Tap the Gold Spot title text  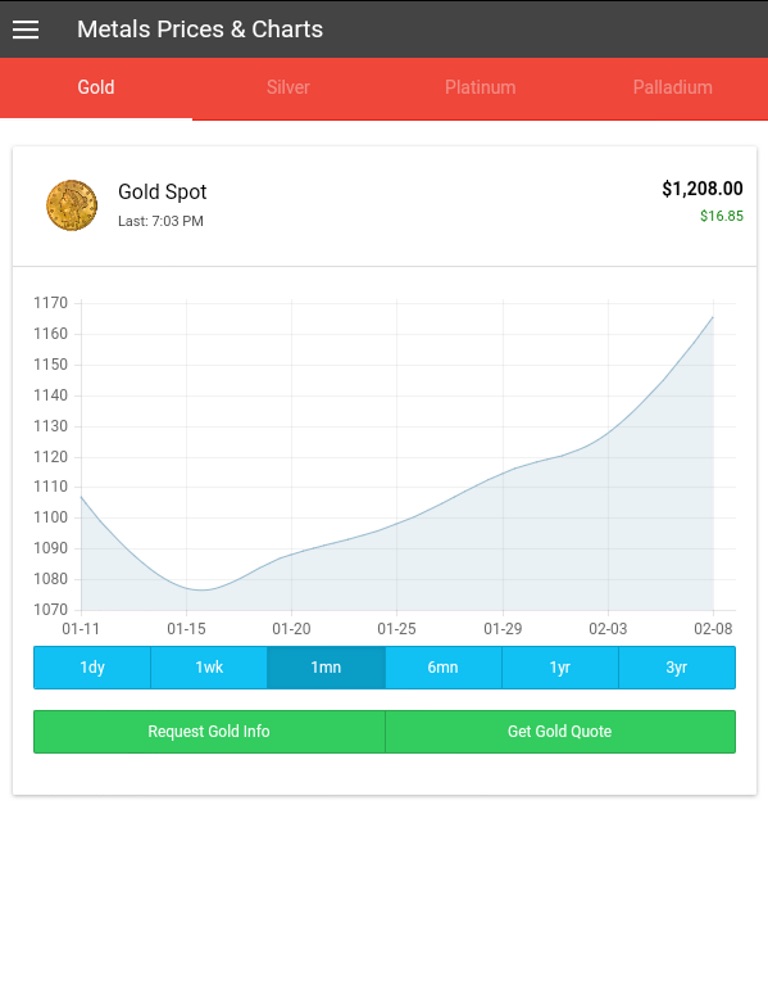162,192
